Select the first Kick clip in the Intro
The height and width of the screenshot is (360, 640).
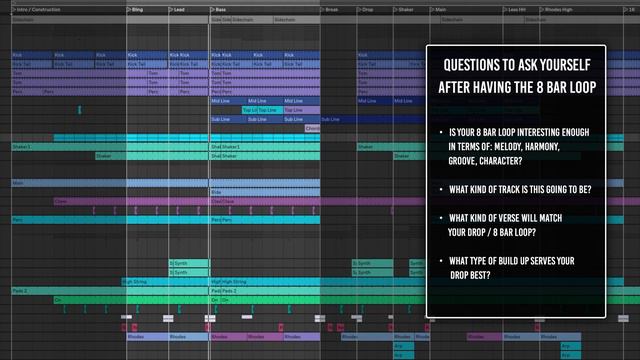[32, 55]
